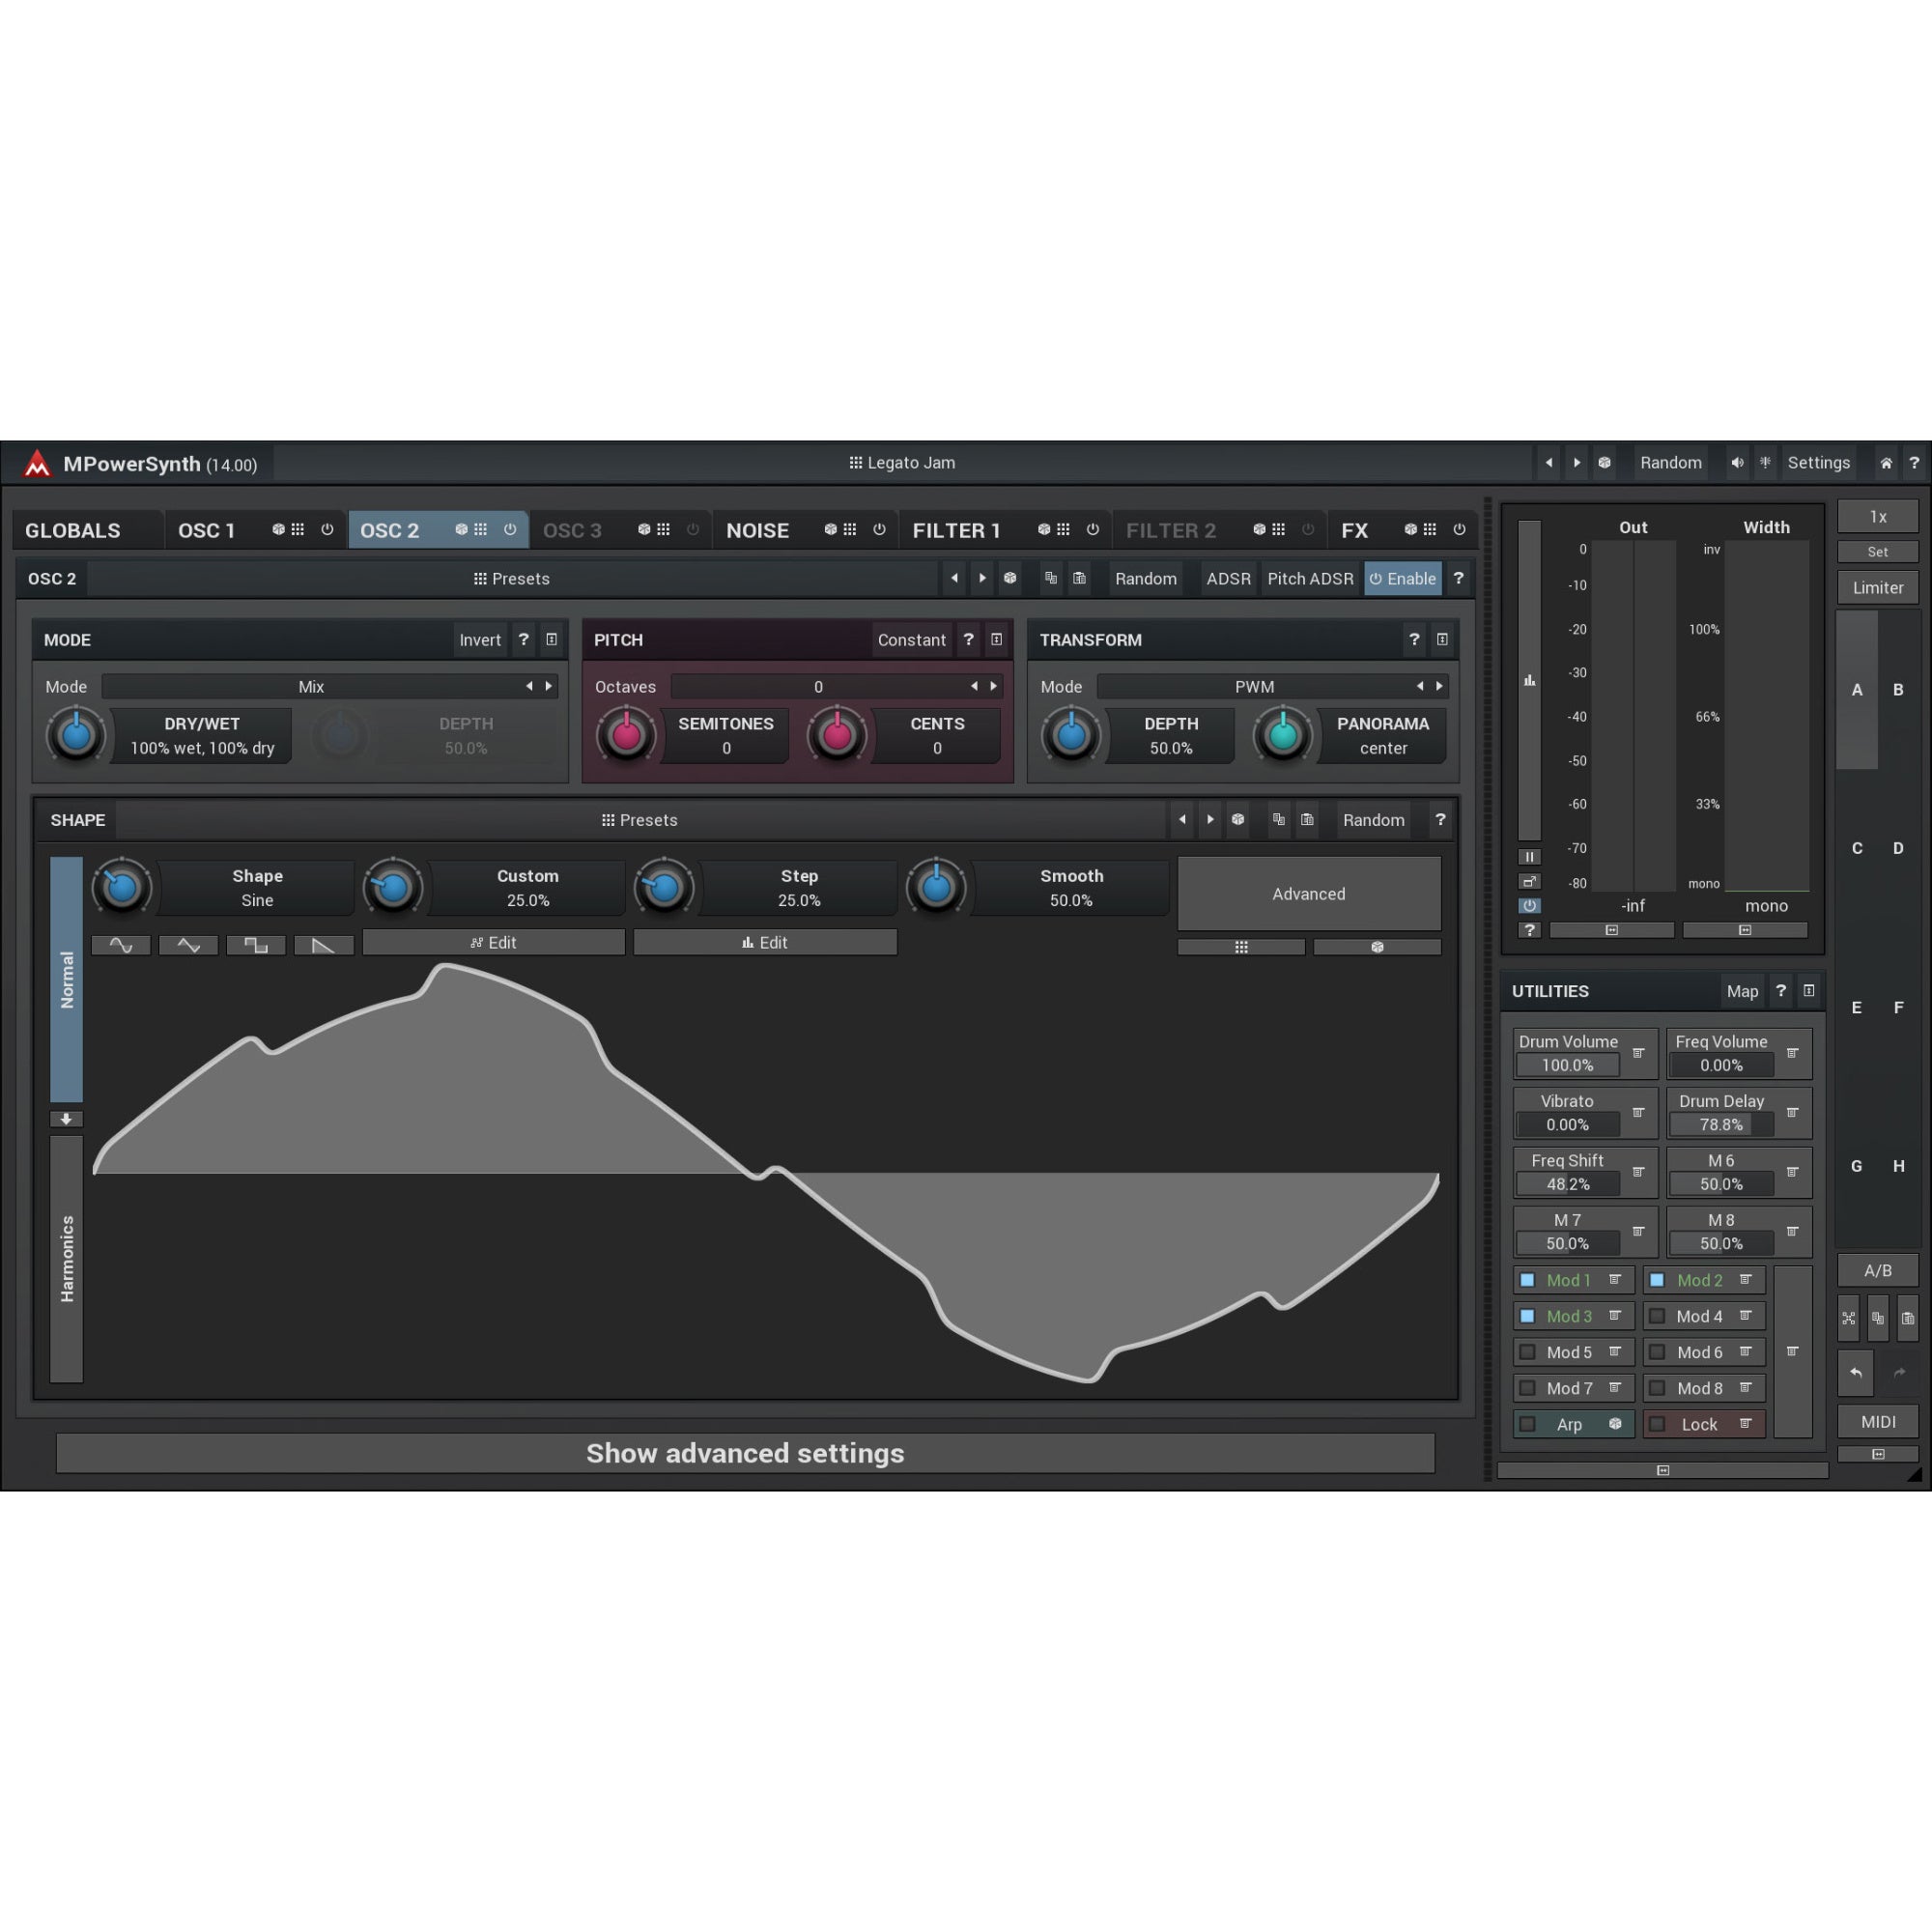Toggle the FILTER 1 power icon

click(1092, 530)
